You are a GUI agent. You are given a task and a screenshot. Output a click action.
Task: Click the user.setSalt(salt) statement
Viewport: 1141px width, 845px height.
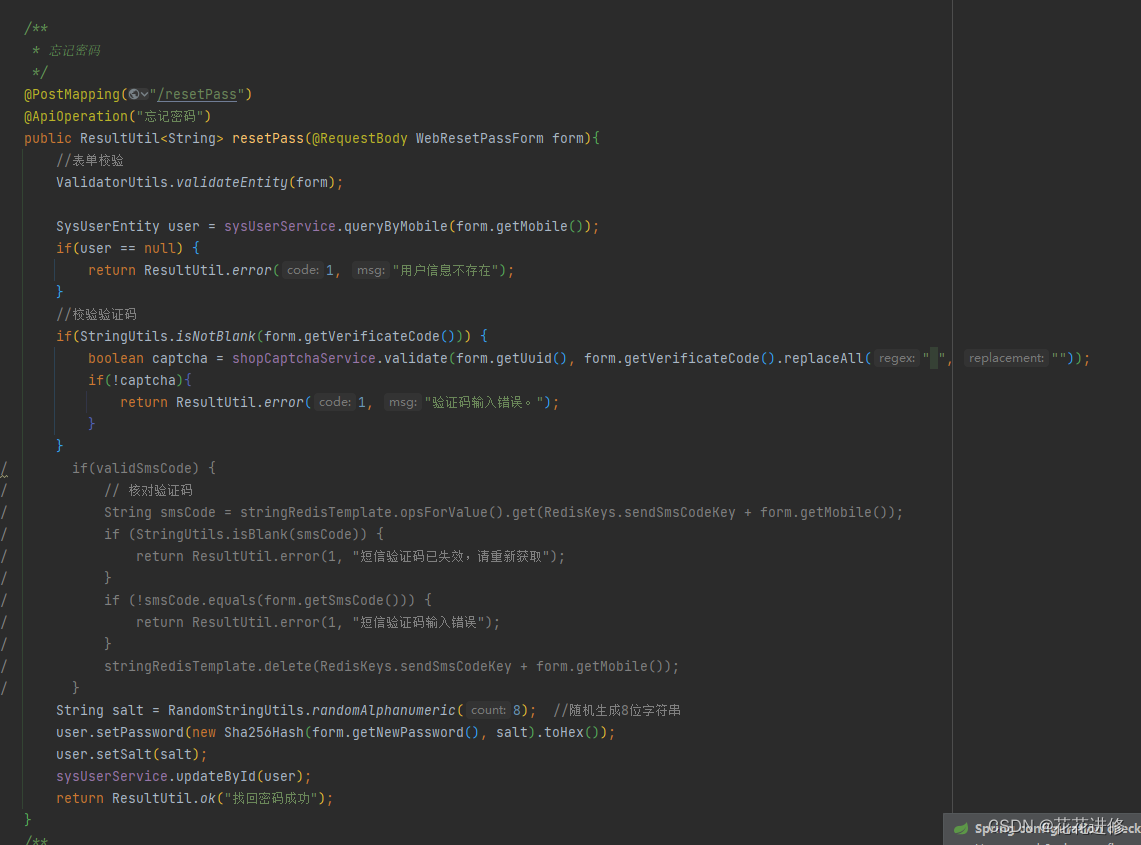click(132, 755)
